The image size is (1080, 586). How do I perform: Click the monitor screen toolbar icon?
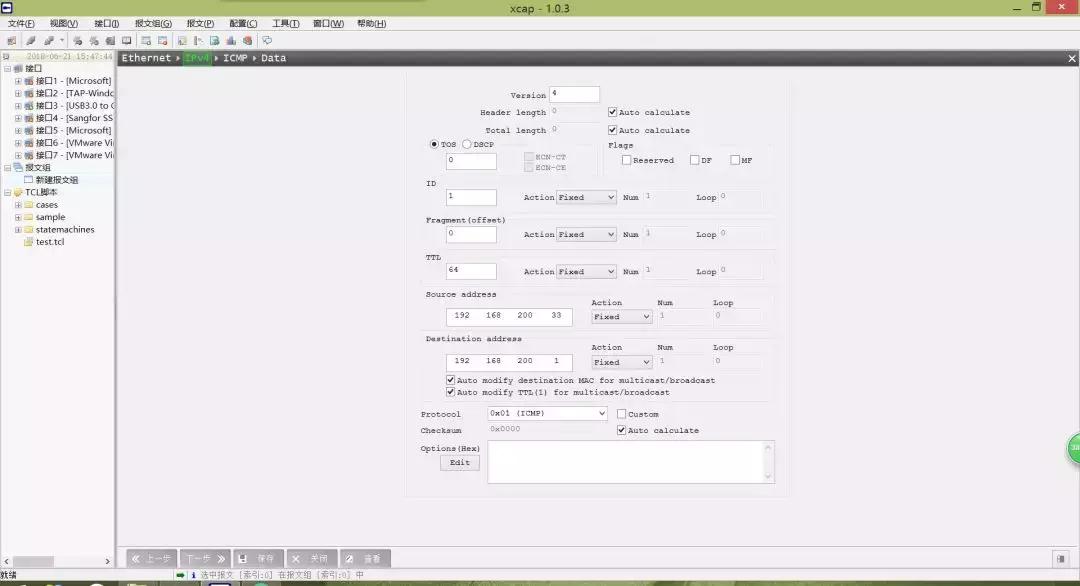coord(127,41)
